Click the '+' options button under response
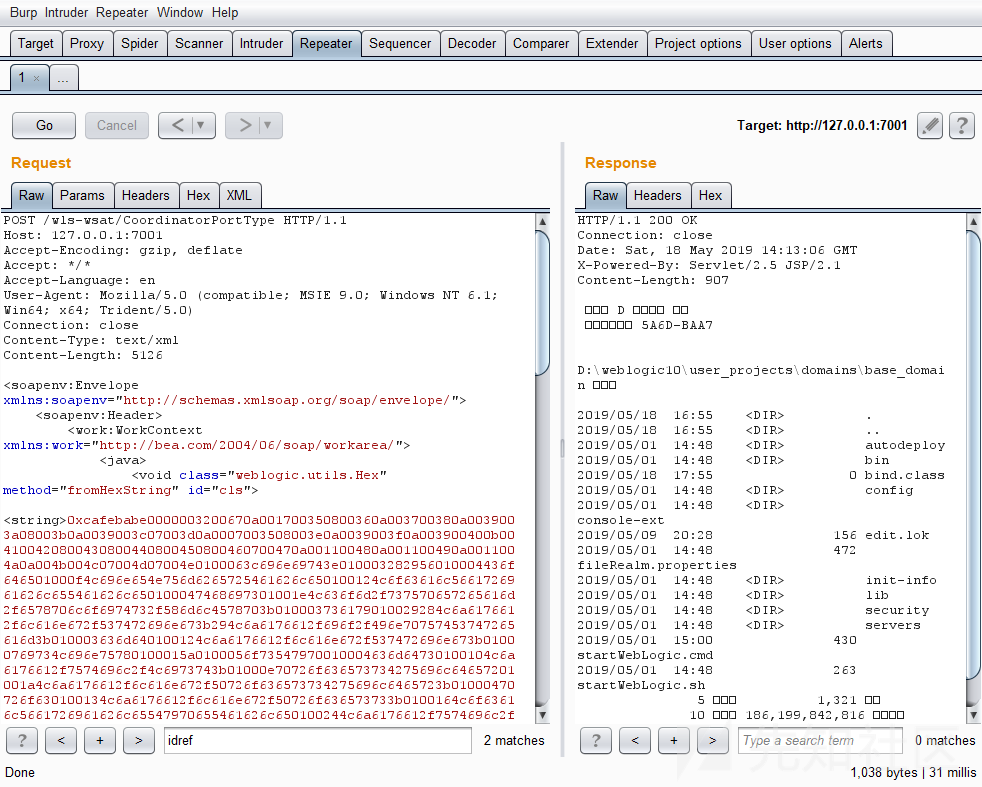 tap(673, 741)
